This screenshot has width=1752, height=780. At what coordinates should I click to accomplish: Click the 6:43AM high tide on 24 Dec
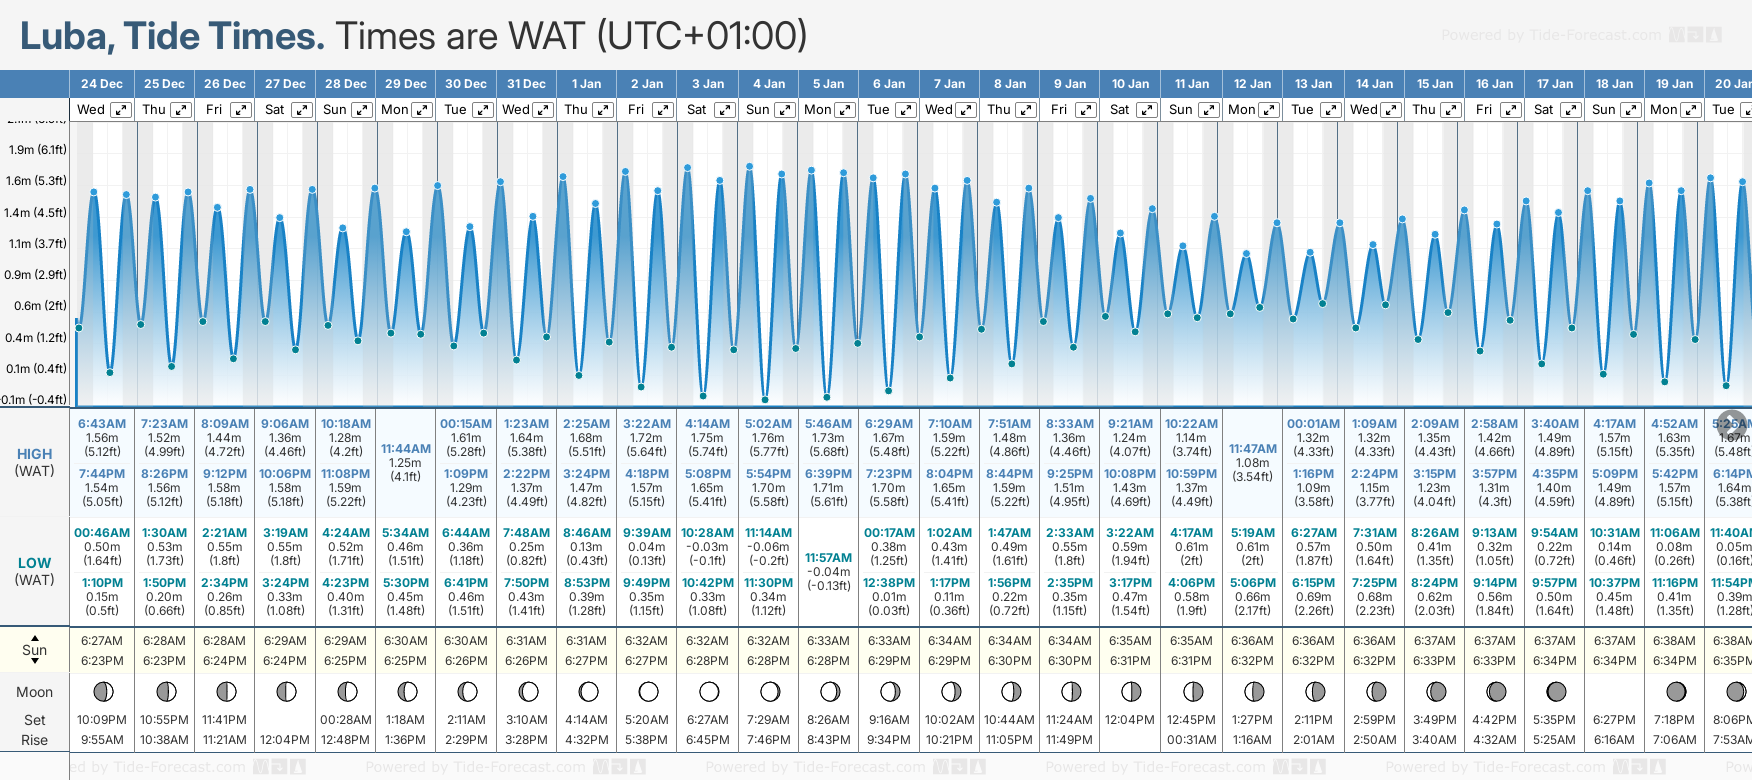[x=102, y=424]
